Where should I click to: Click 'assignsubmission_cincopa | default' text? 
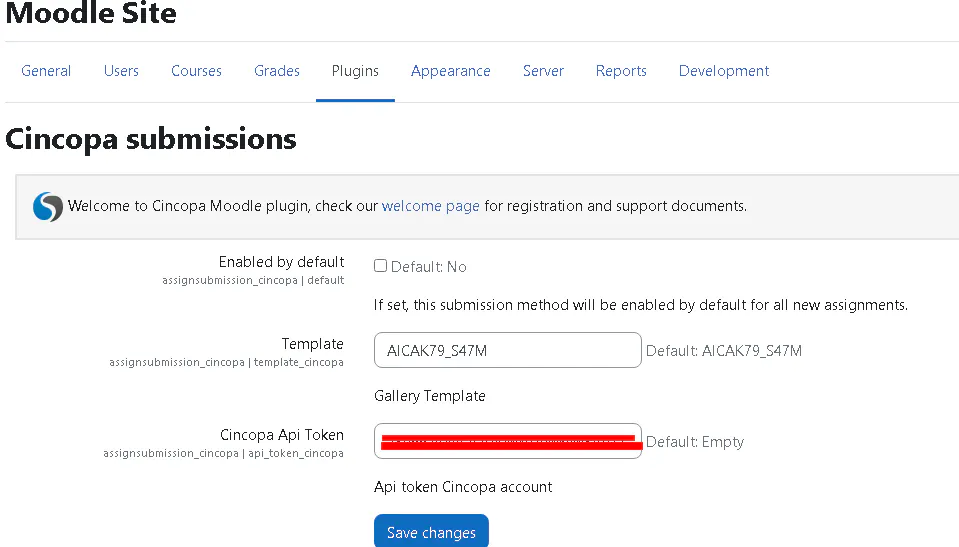click(x=253, y=280)
